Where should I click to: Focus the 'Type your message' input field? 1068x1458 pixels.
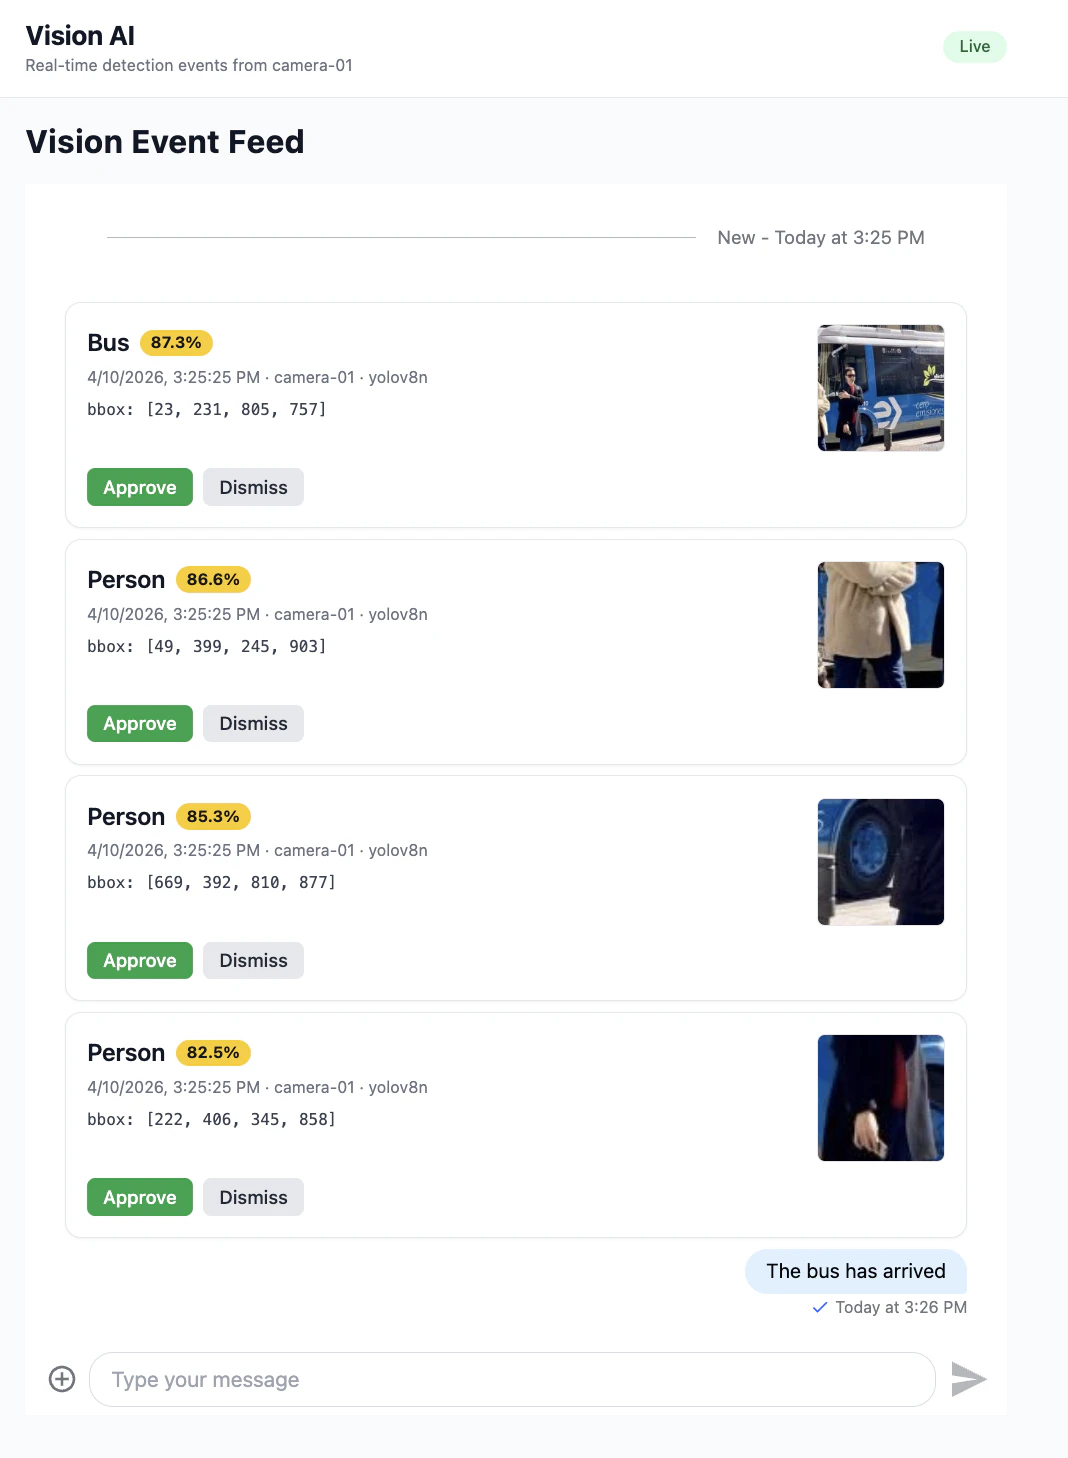(x=512, y=1379)
